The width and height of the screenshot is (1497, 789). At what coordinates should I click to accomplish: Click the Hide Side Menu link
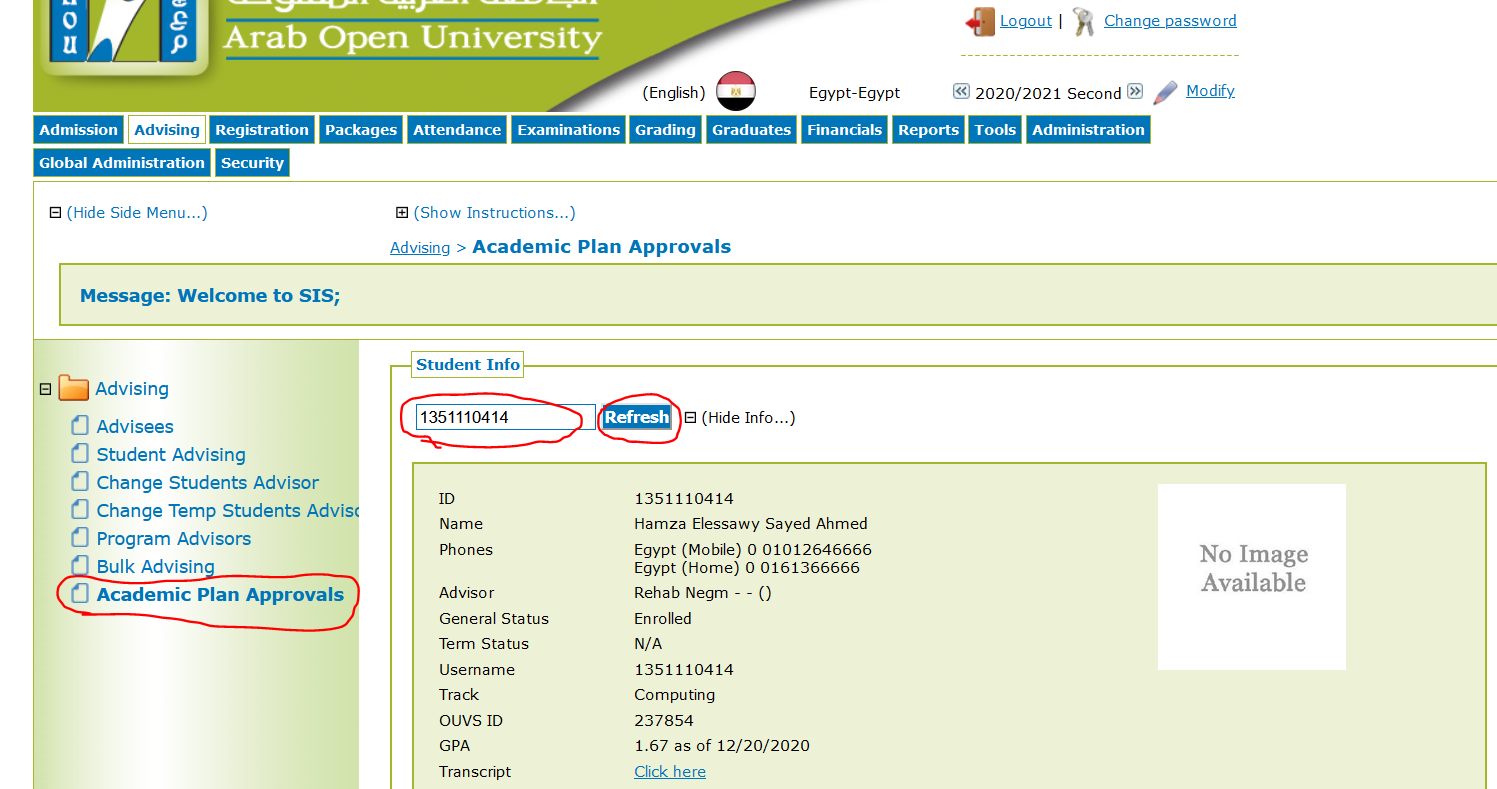pos(137,213)
